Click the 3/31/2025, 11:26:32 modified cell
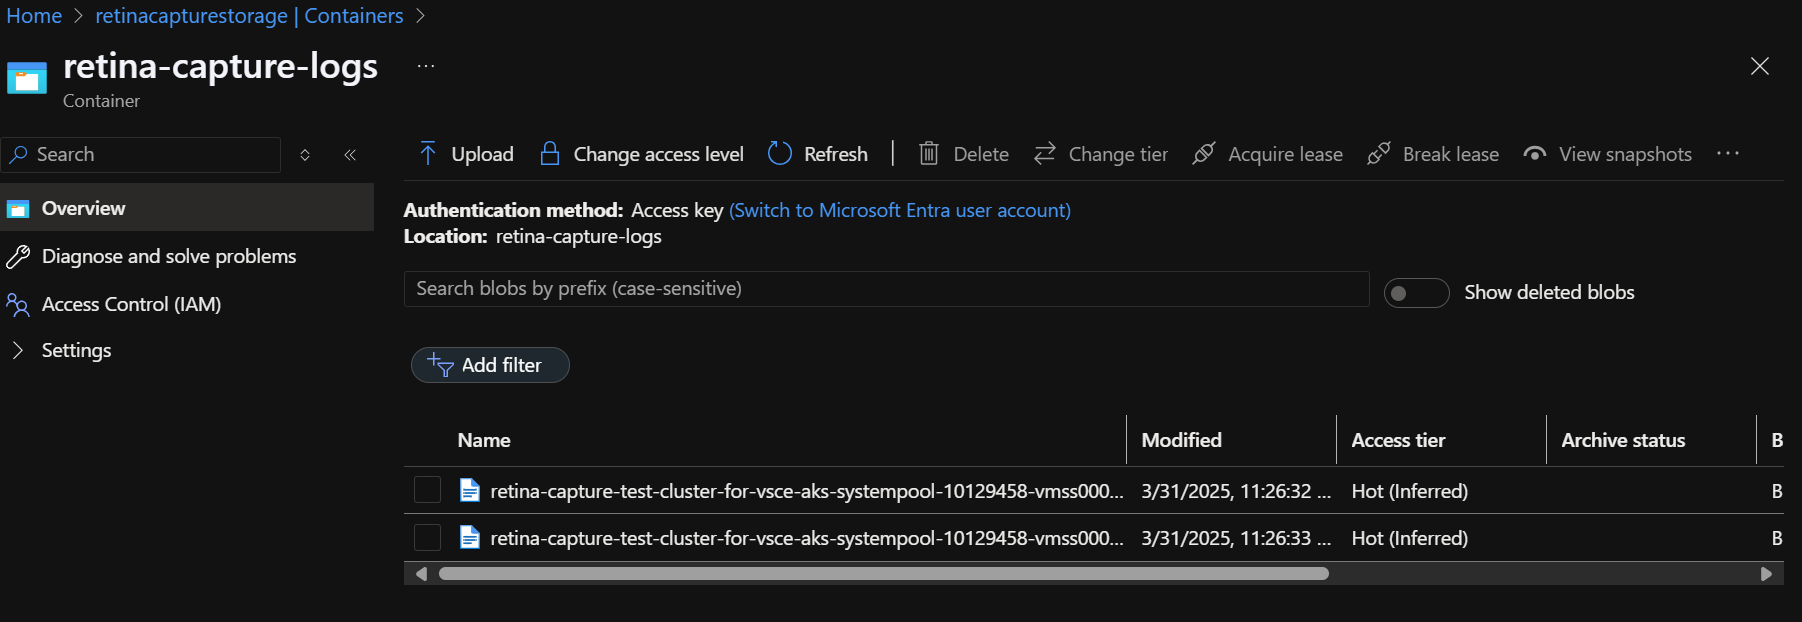The width and height of the screenshot is (1802, 622). point(1236,491)
